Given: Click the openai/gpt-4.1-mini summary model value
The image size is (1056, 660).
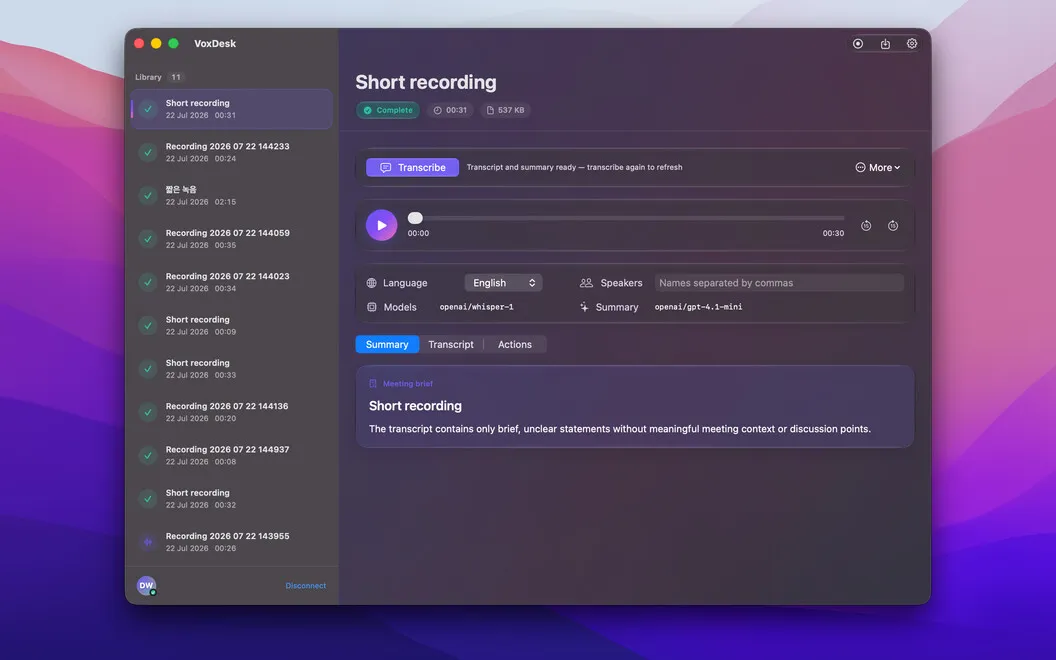Looking at the screenshot, I should point(698,307).
